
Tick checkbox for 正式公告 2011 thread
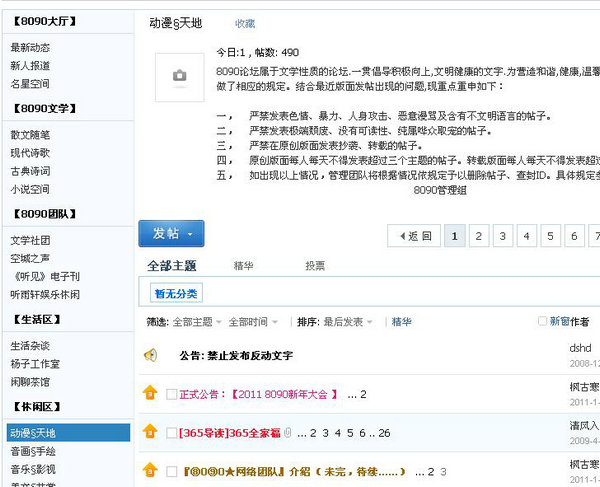point(171,394)
